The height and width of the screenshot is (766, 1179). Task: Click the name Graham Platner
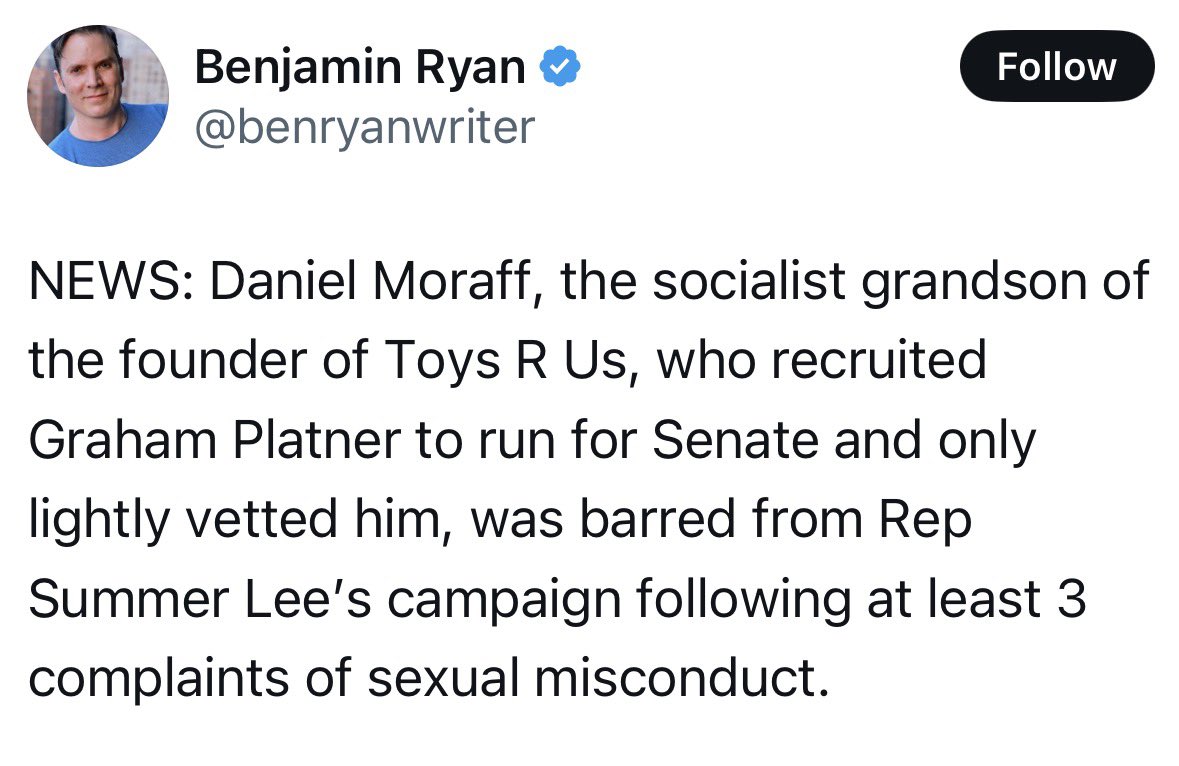click(x=214, y=440)
